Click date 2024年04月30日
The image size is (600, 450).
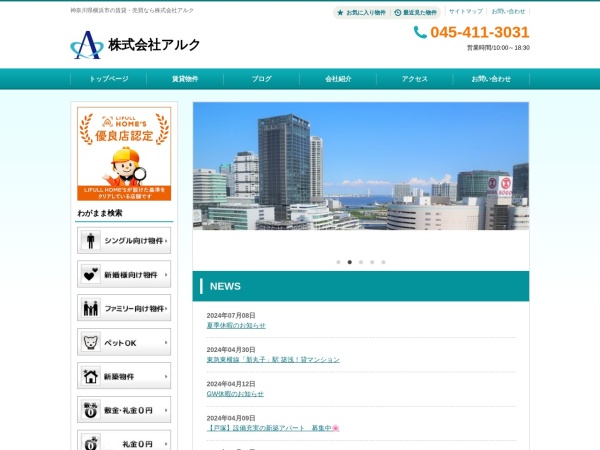pos(231,350)
